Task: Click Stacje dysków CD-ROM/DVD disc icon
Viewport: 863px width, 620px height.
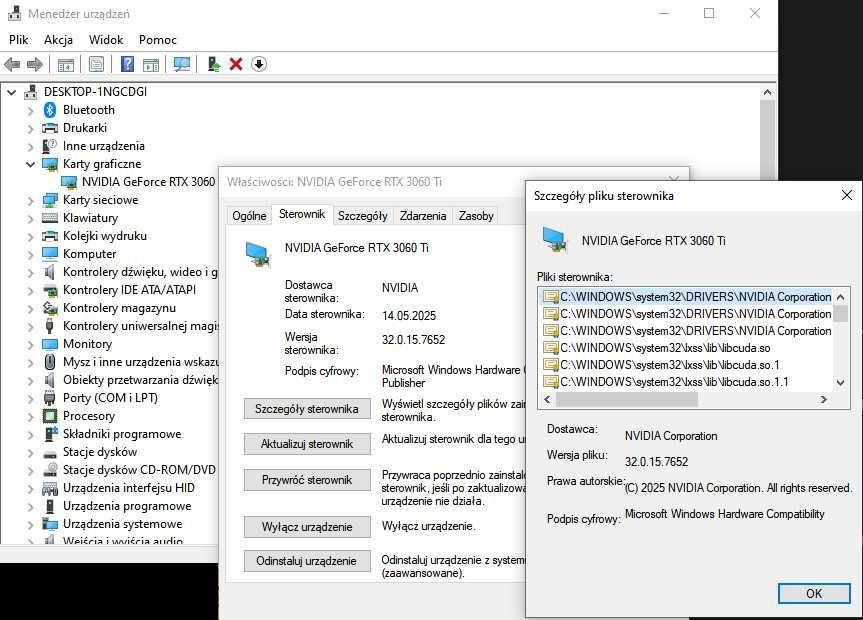Action: coord(50,470)
